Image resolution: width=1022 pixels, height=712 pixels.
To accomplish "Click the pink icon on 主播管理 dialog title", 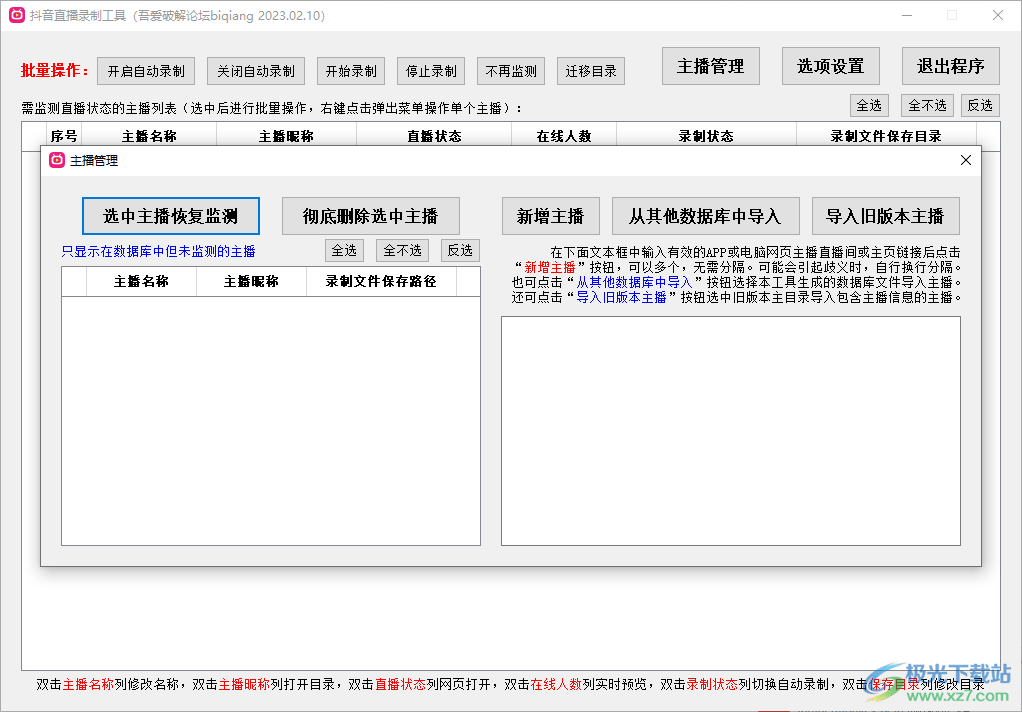I will pos(57,160).
